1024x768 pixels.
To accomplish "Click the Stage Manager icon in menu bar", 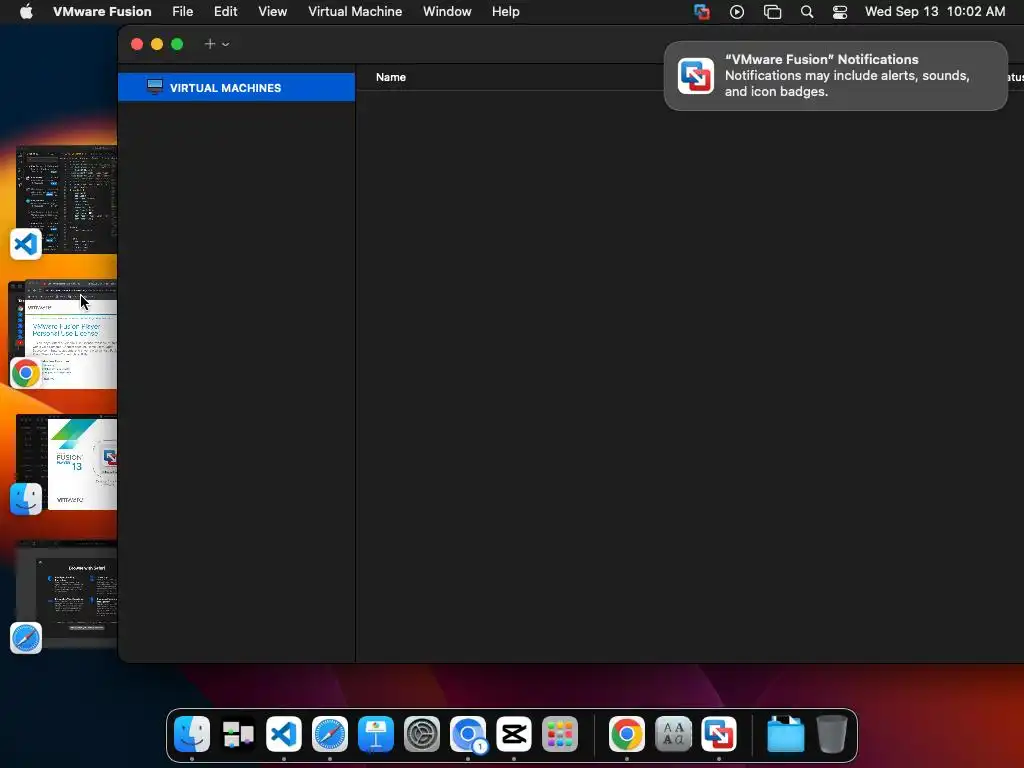I will pos(773,12).
